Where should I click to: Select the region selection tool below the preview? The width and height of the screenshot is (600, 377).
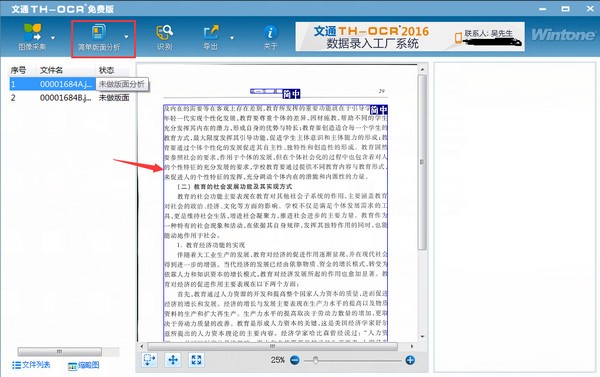click(150, 360)
